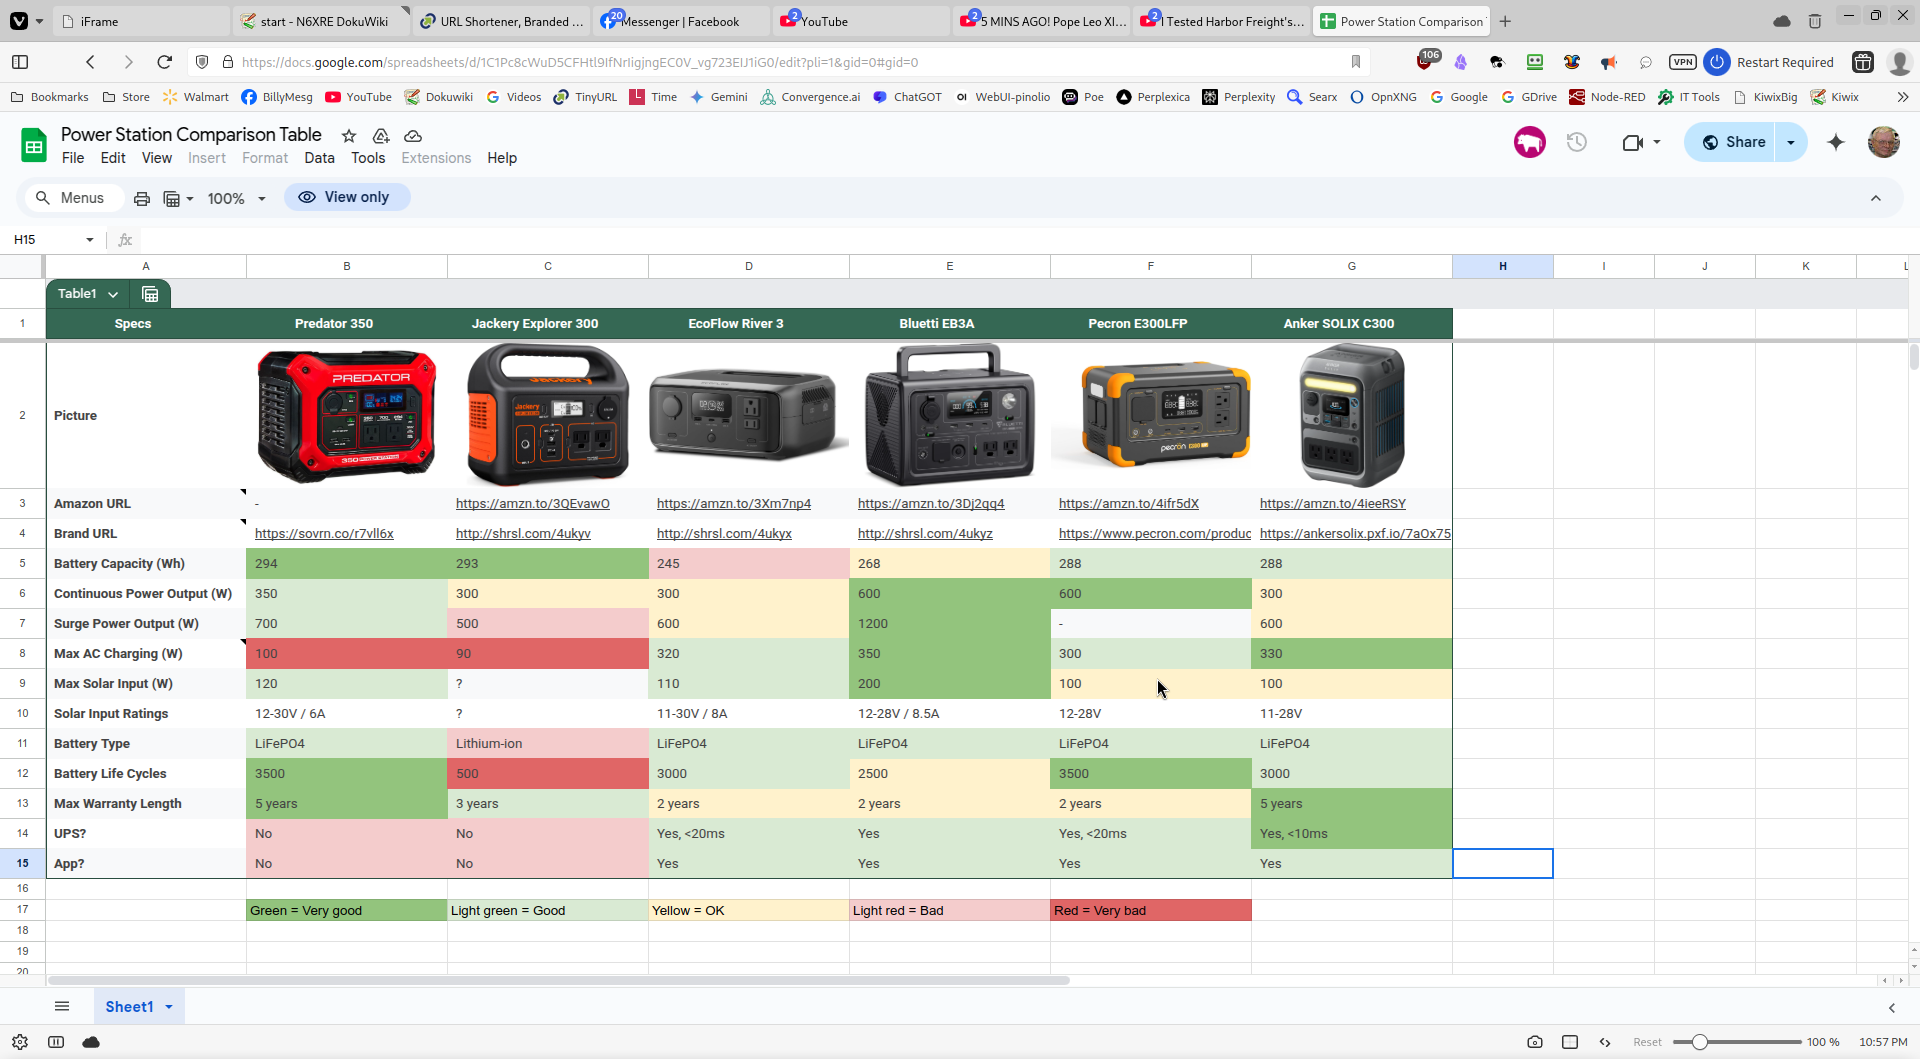Open the page actions code icon

click(1605, 1042)
